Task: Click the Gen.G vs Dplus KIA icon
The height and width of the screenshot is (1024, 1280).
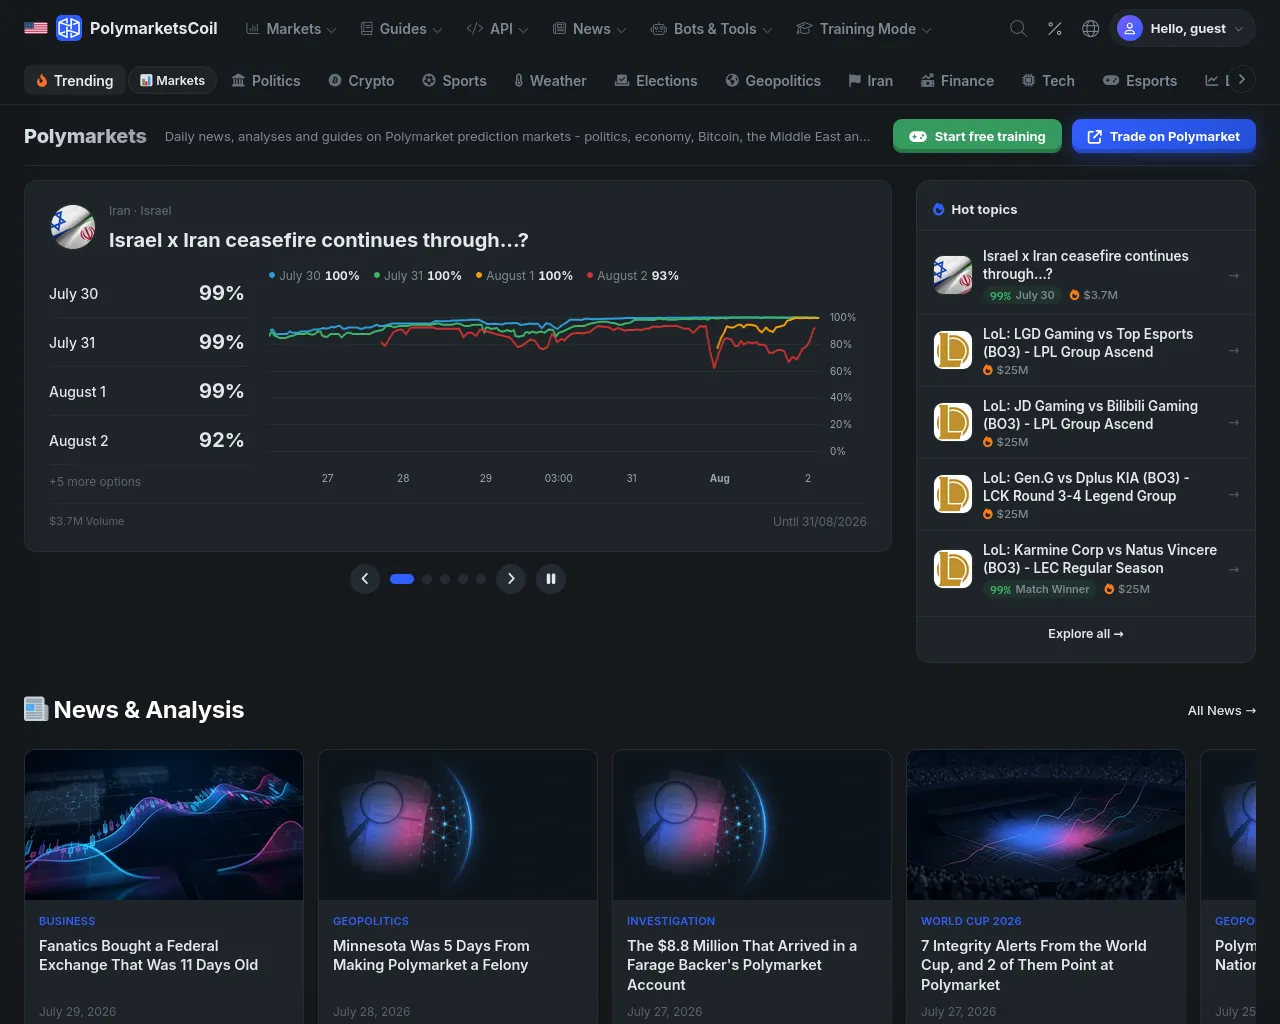Action: pyautogui.click(x=953, y=494)
